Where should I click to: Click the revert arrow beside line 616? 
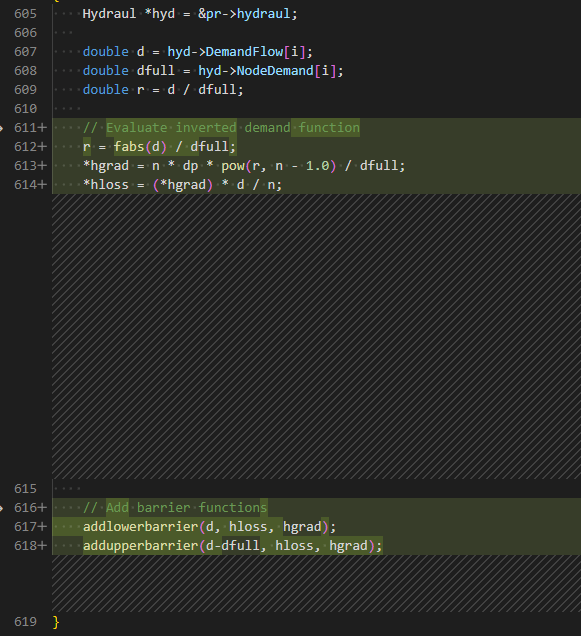[2, 508]
